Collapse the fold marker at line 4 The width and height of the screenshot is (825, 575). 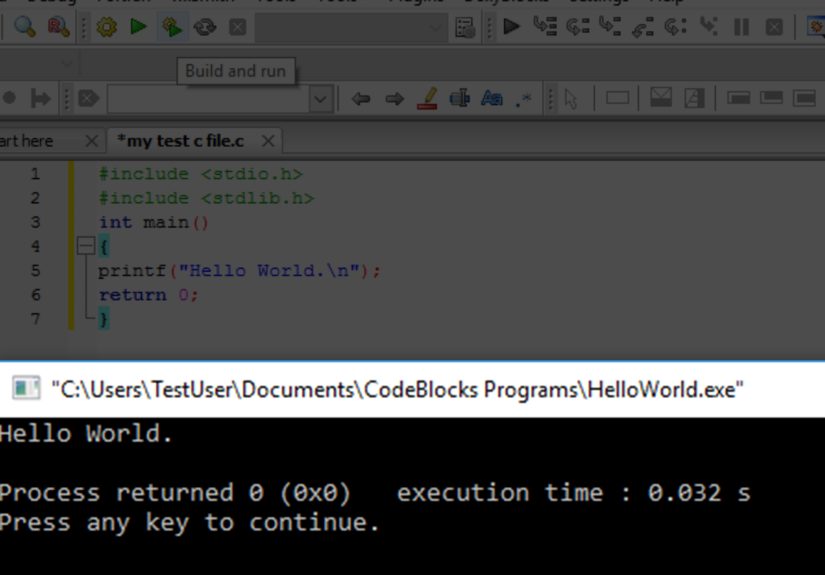pyautogui.click(x=86, y=246)
